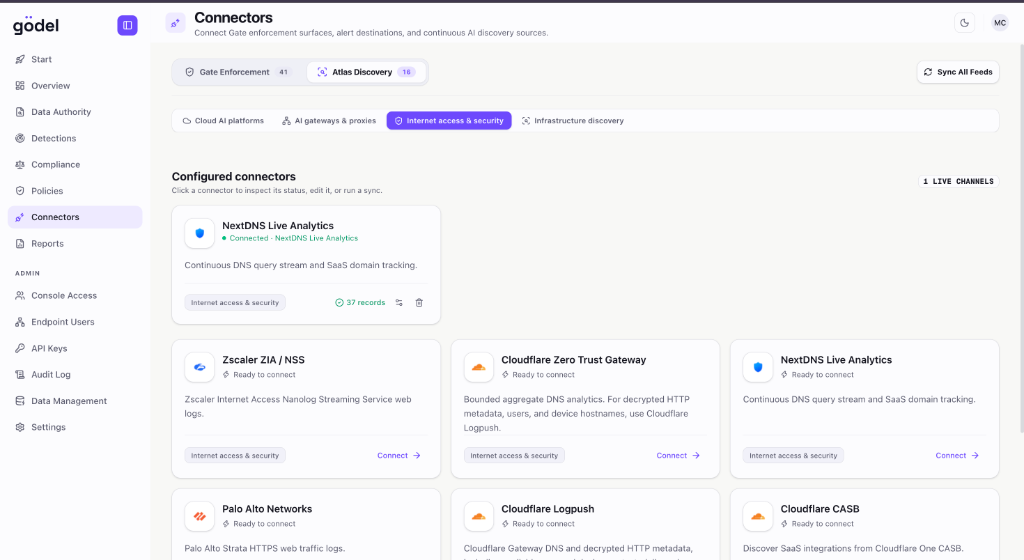Click the Overview dashboard icon
The width and height of the screenshot is (1024, 560).
[20, 86]
